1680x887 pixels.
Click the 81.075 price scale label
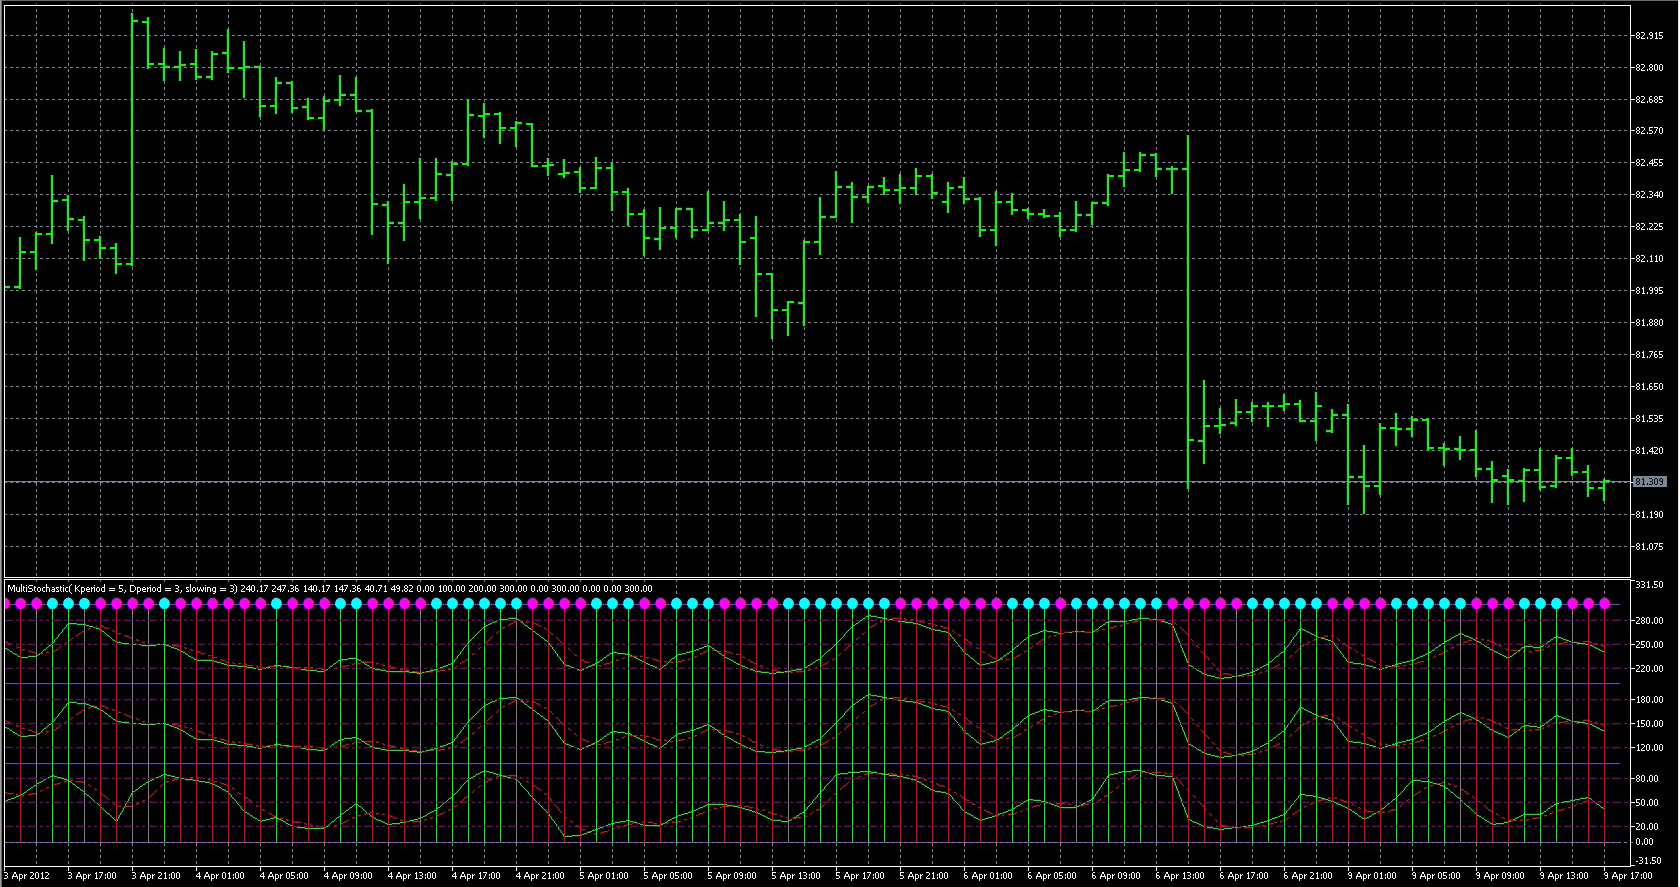1649,547
